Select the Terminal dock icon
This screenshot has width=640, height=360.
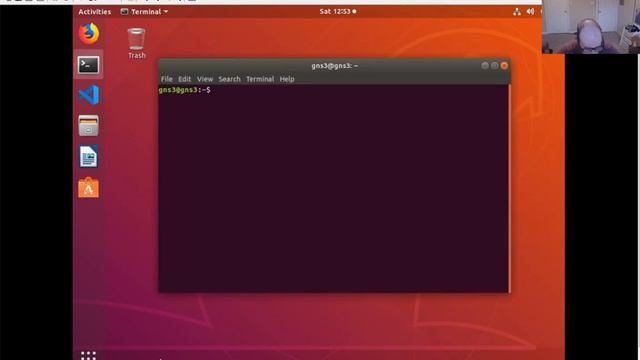click(89, 65)
